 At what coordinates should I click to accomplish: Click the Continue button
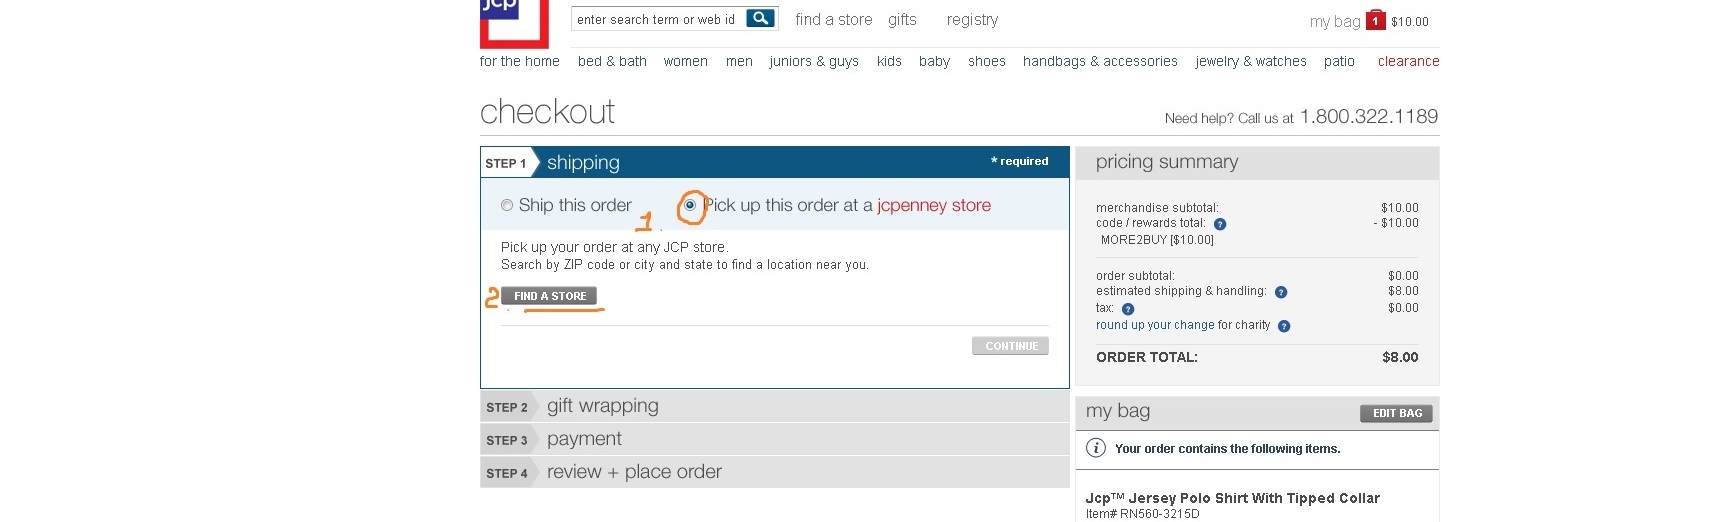[x=1010, y=346]
